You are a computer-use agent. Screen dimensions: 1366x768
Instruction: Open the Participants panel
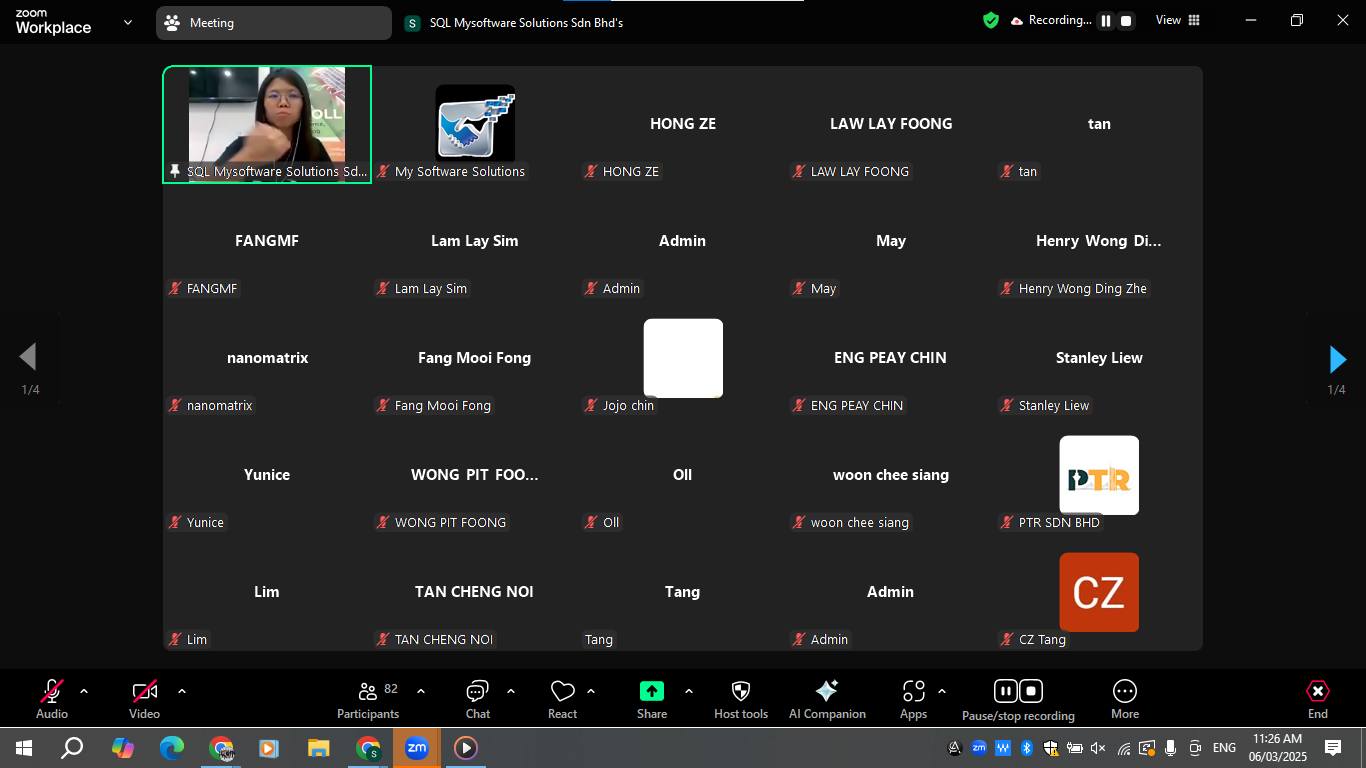(367, 699)
